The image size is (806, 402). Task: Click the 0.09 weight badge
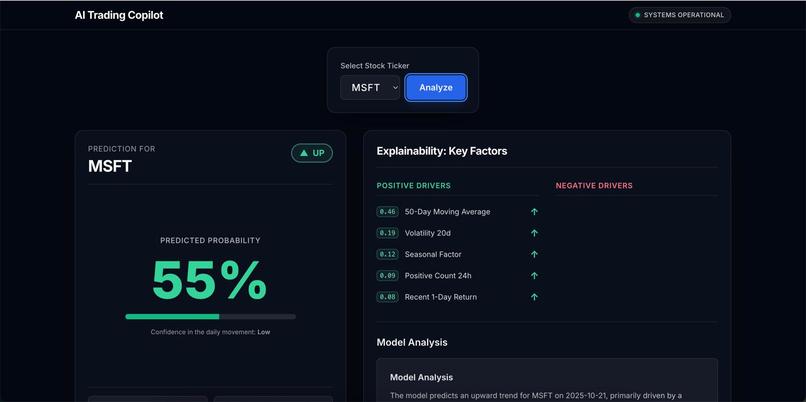388,276
